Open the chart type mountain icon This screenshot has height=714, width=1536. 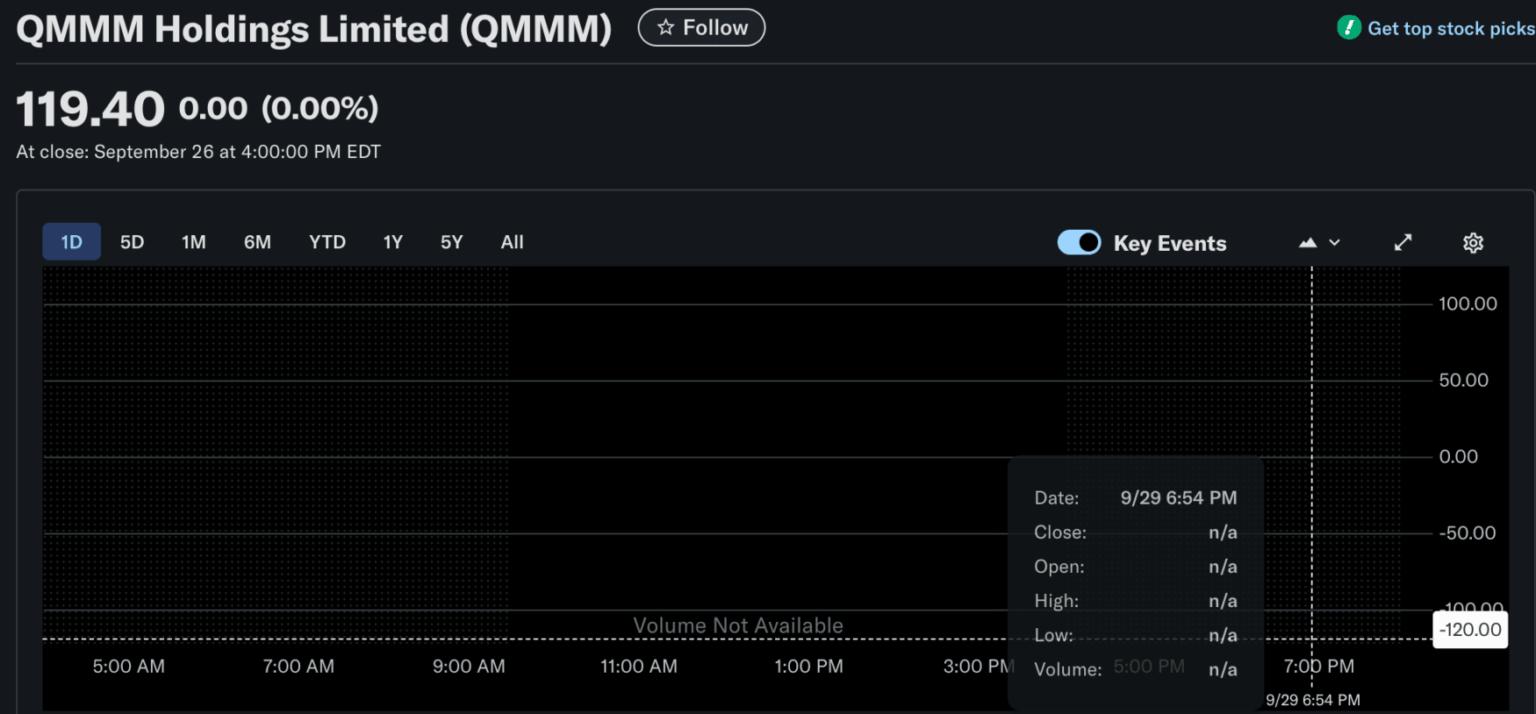click(1307, 242)
